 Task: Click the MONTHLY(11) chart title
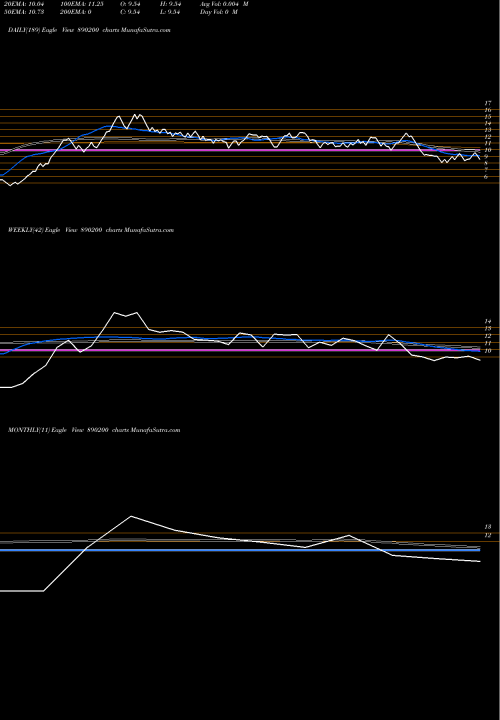tap(94, 430)
